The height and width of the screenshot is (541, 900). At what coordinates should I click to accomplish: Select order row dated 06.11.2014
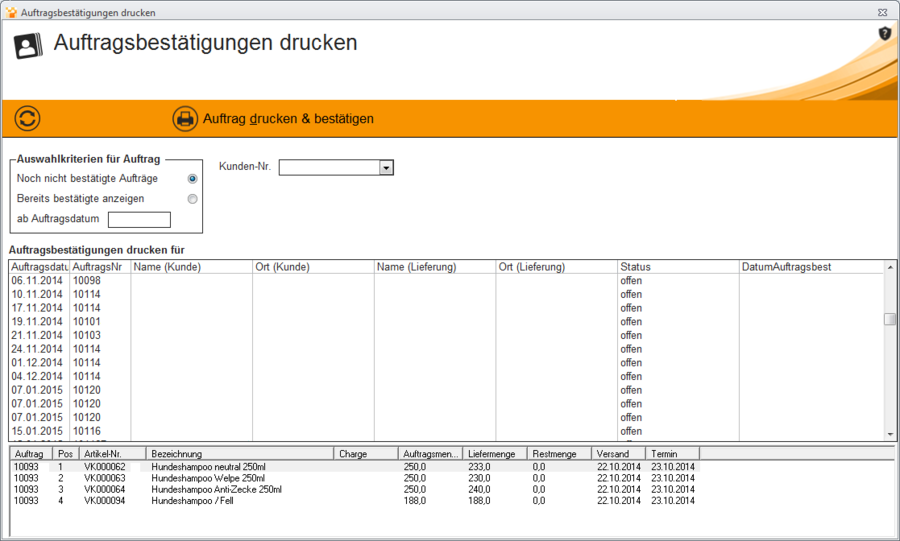click(446, 281)
